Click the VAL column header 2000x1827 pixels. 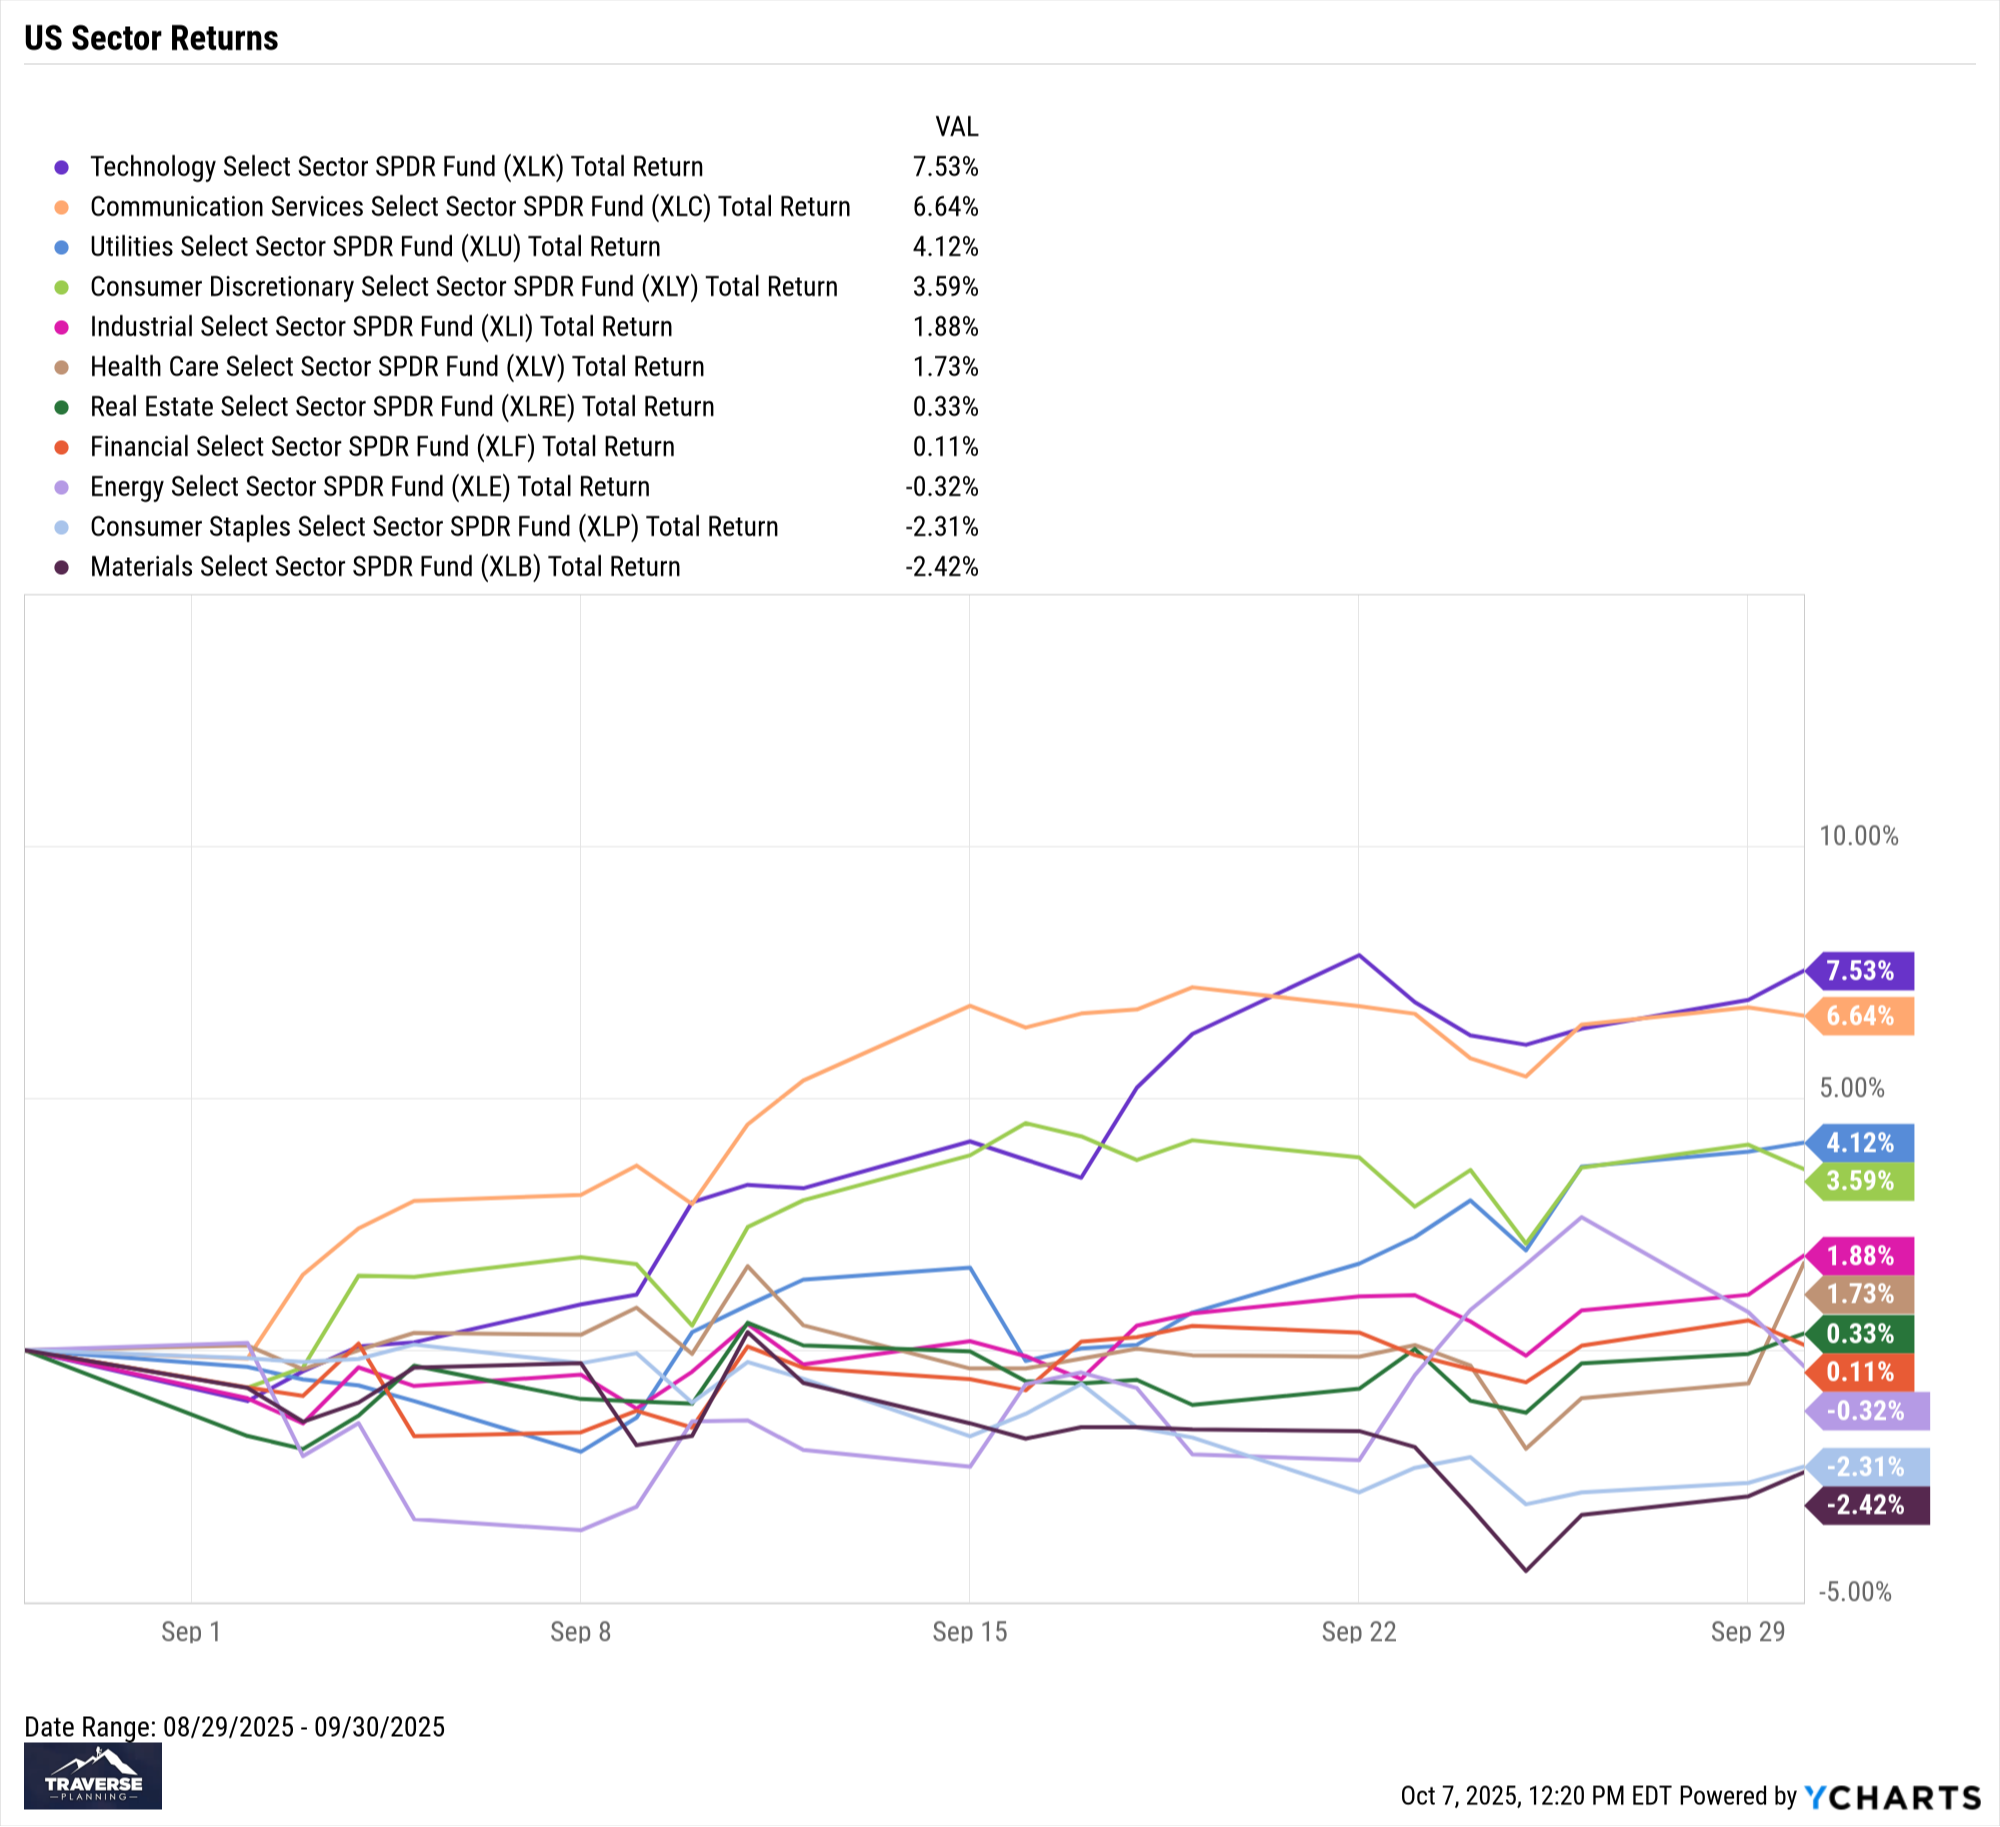956,127
